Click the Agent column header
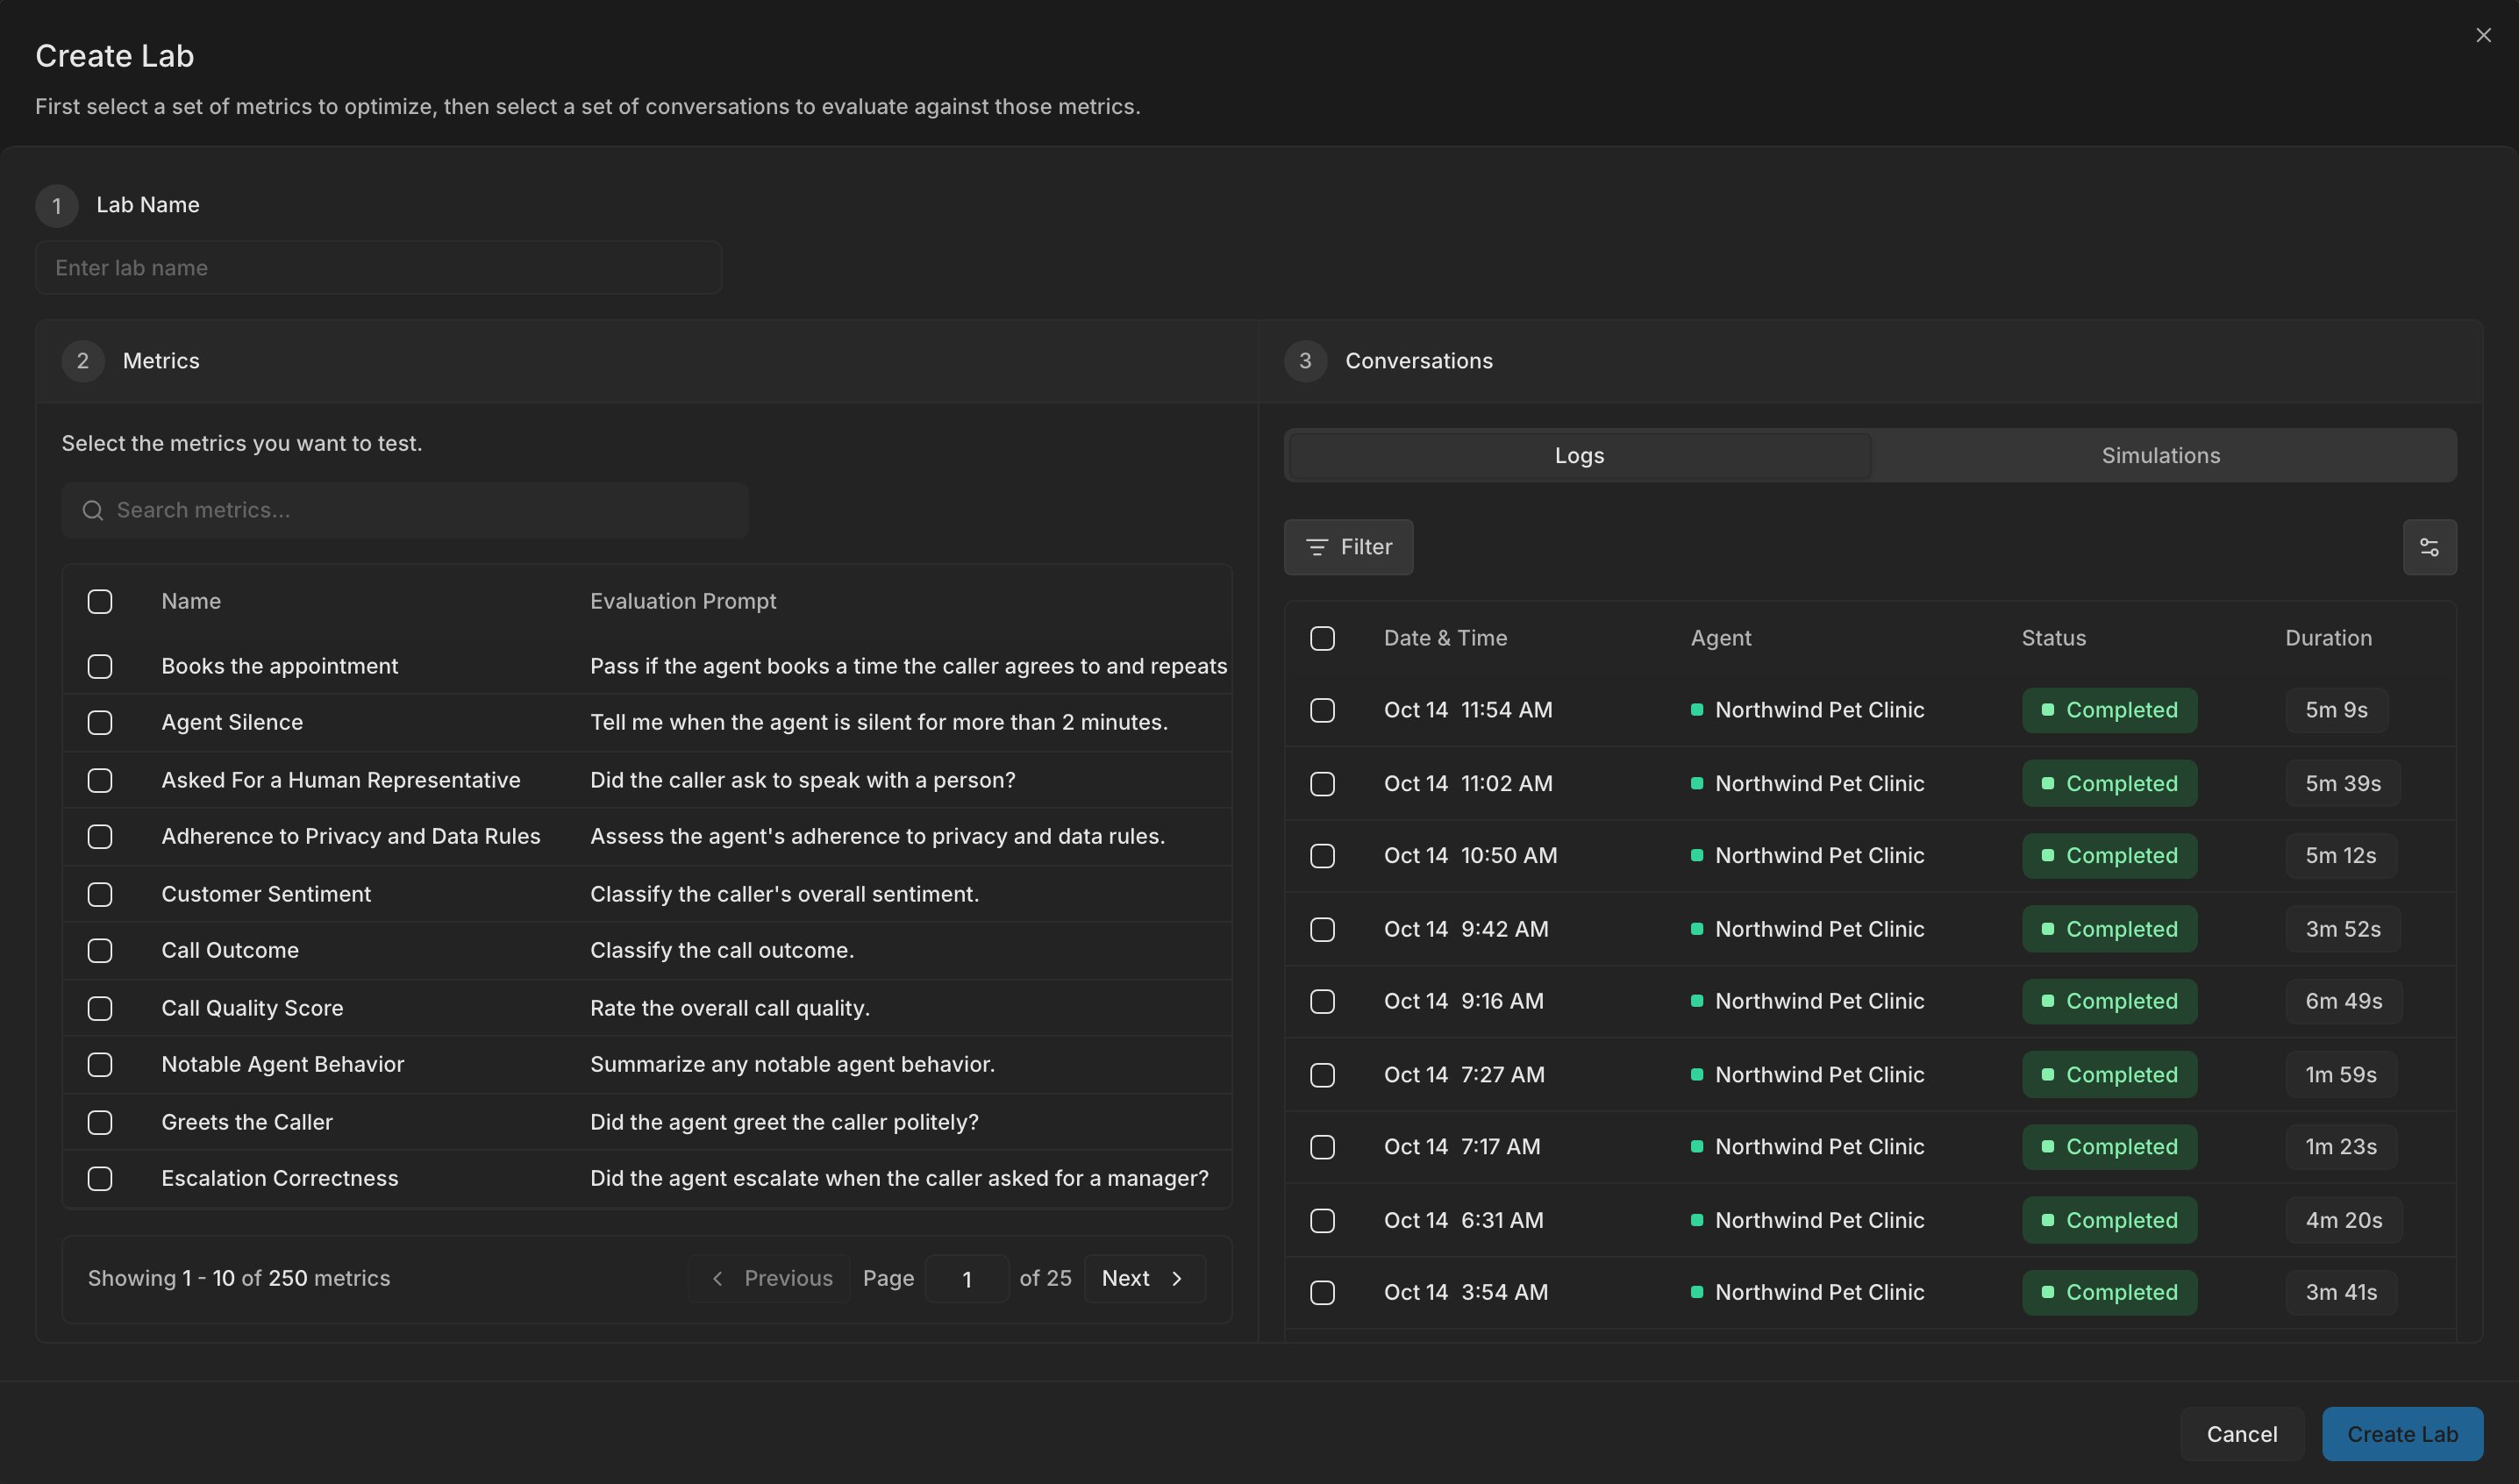This screenshot has width=2519, height=1484. 1720,638
